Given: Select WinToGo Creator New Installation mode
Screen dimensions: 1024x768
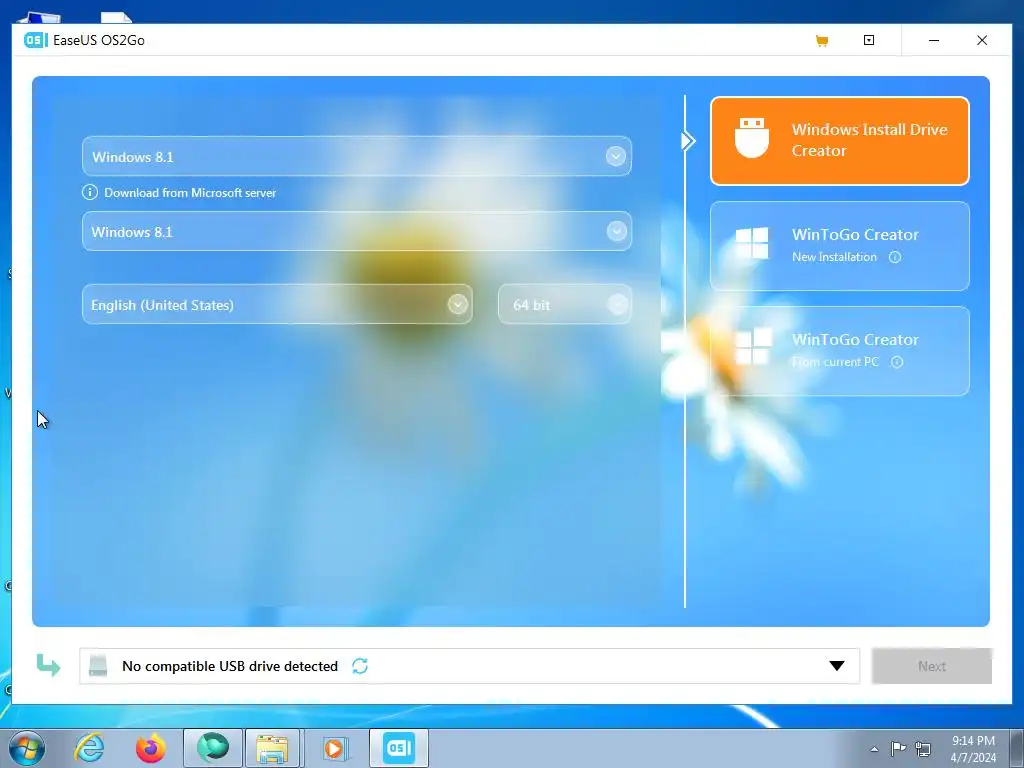Looking at the screenshot, I should pyautogui.click(x=839, y=246).
